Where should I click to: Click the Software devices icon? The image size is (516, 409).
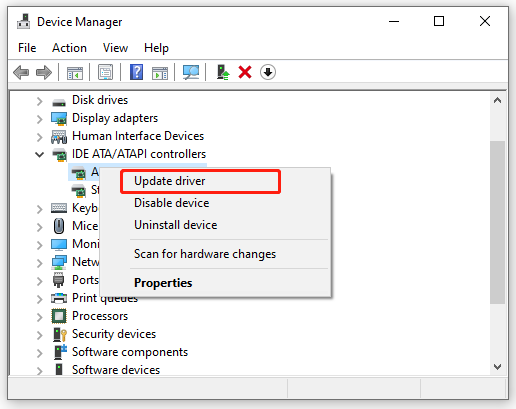[x=59, y=370]
